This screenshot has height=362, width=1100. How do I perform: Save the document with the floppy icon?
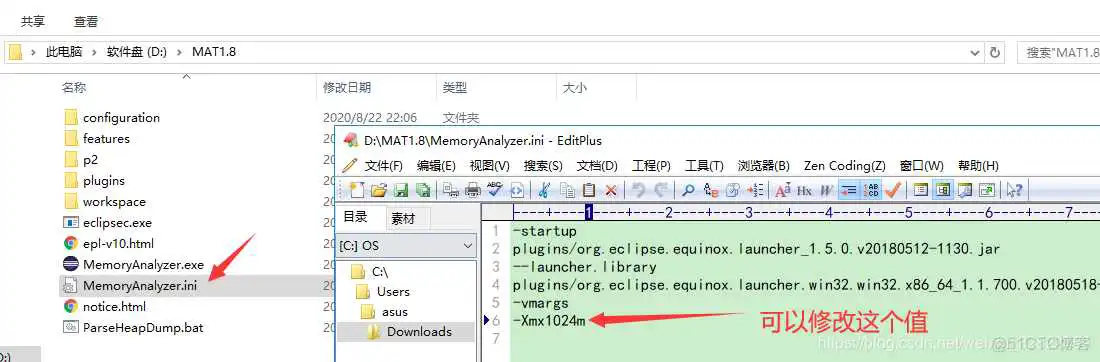[401, 189]
